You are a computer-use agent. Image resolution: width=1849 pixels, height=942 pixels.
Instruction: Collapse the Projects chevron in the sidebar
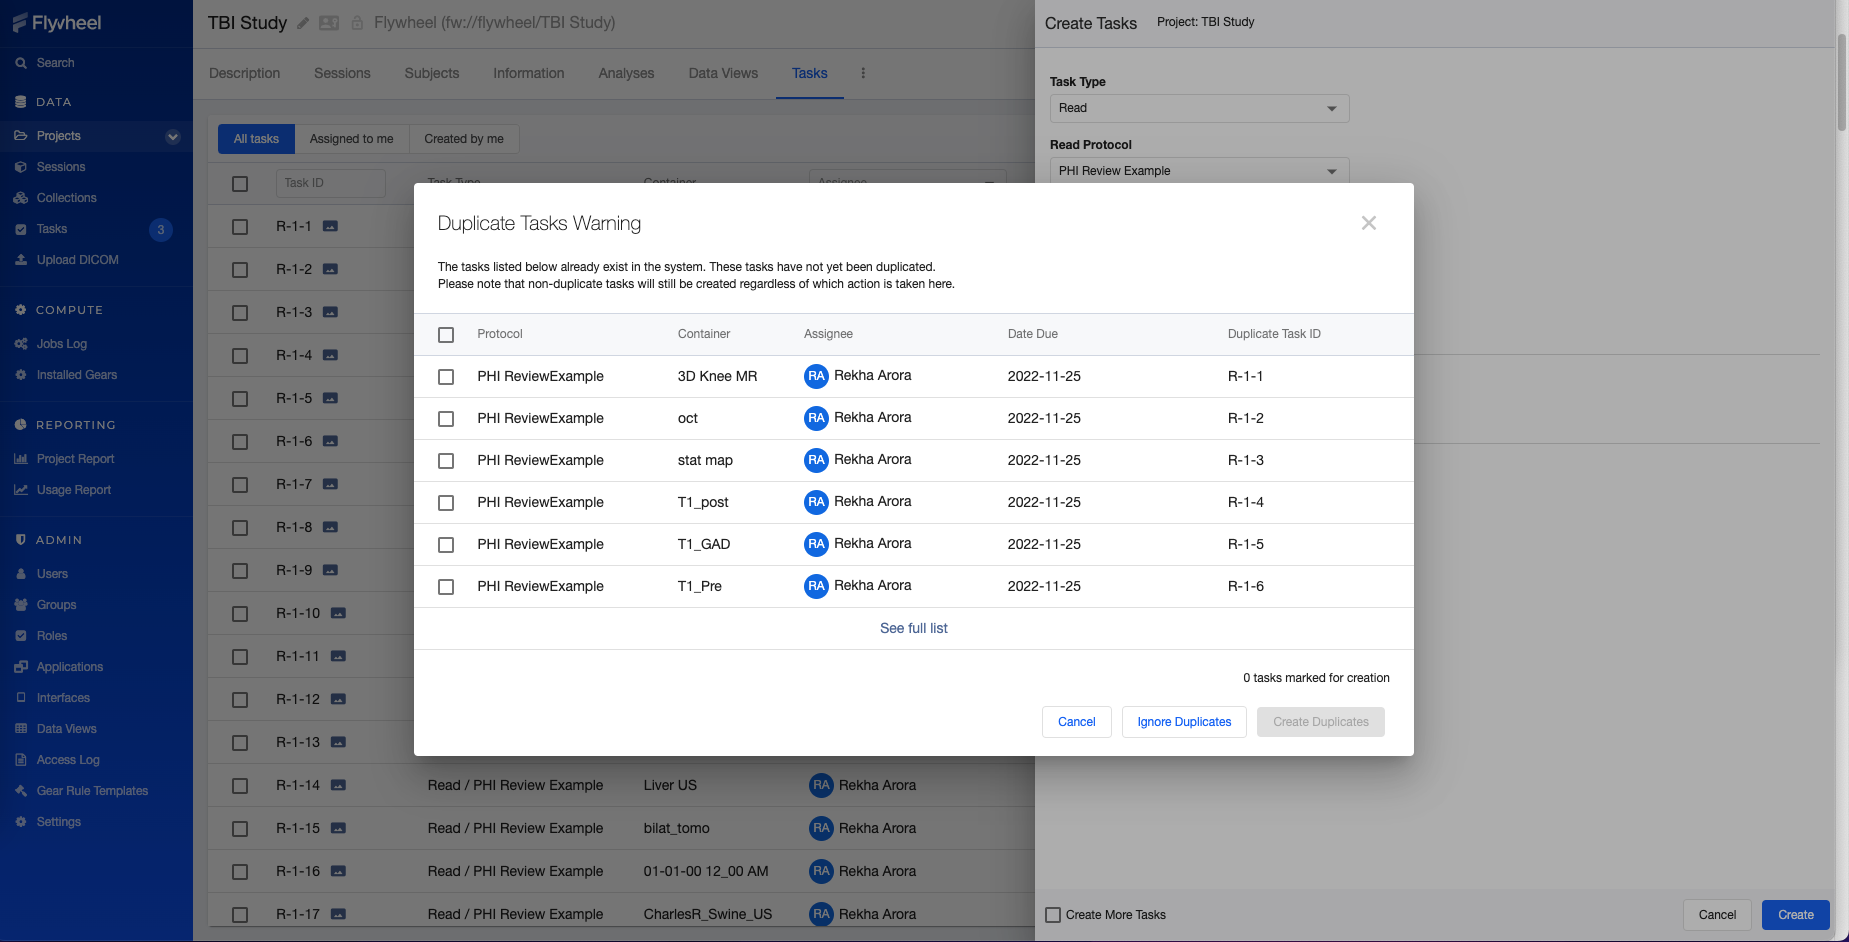coord(173,136)
